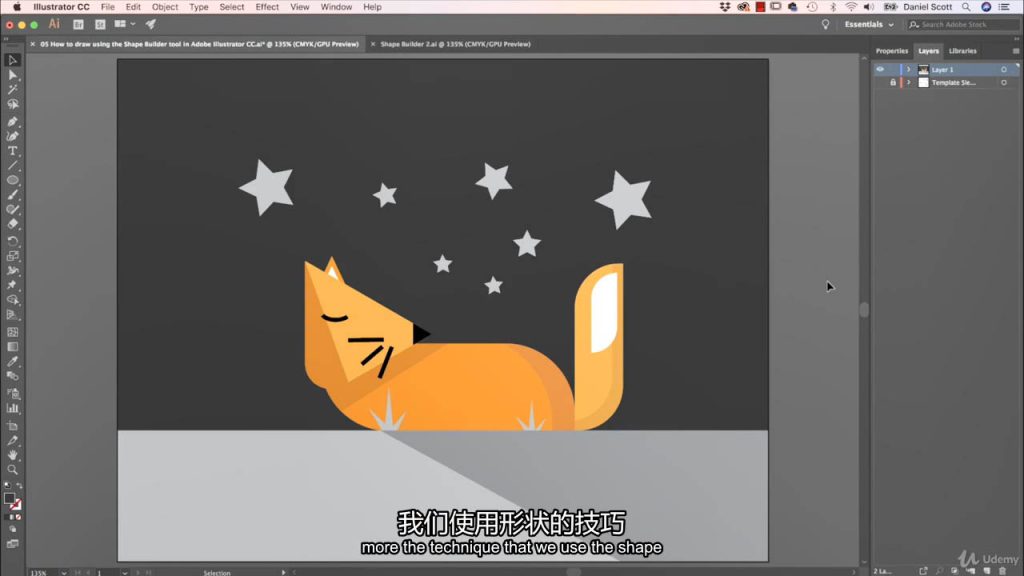Select the Line Segment tool
This screenshot has height=576, width=1024.
click(12, 165)
